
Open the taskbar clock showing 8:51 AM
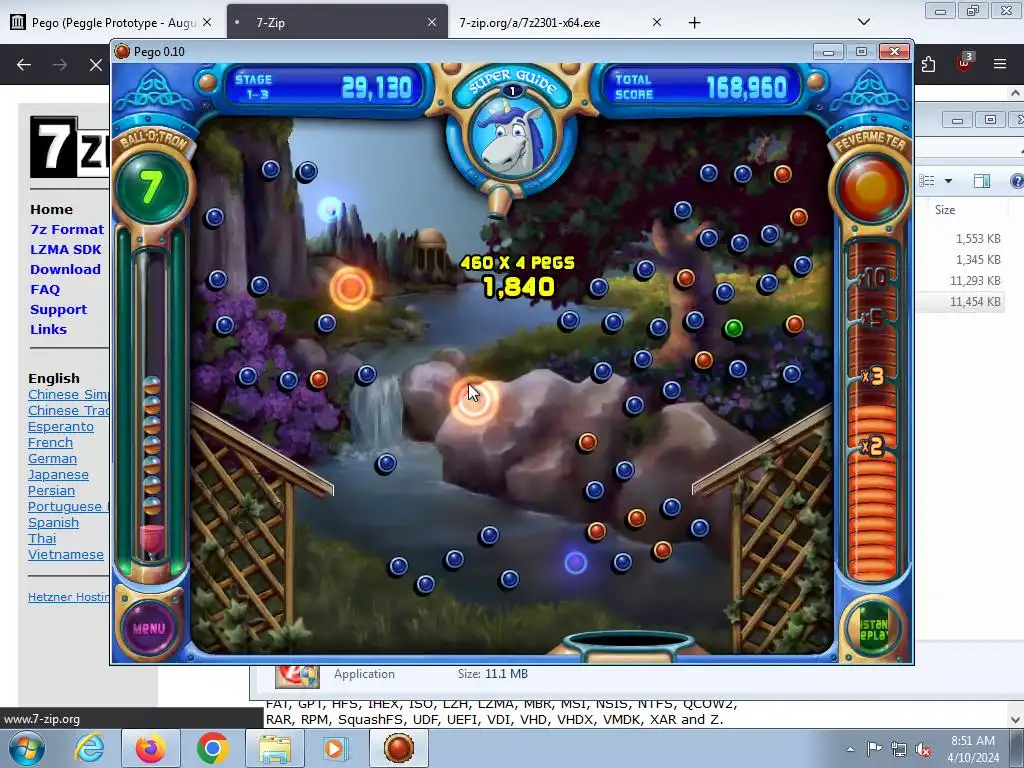coord(973,749)
